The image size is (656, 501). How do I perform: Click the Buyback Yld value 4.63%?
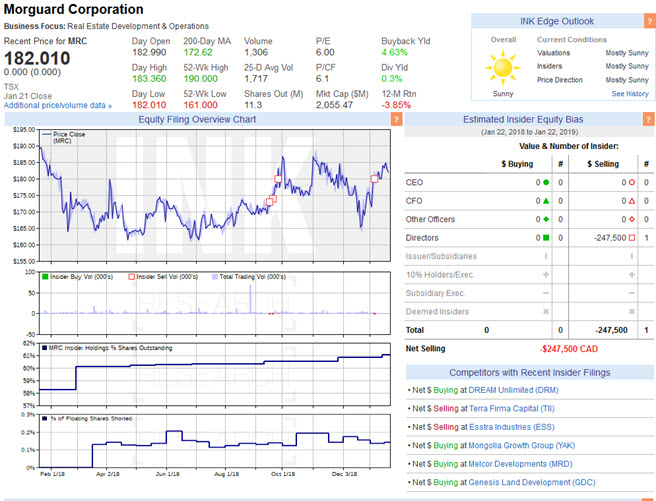(394, 52)
